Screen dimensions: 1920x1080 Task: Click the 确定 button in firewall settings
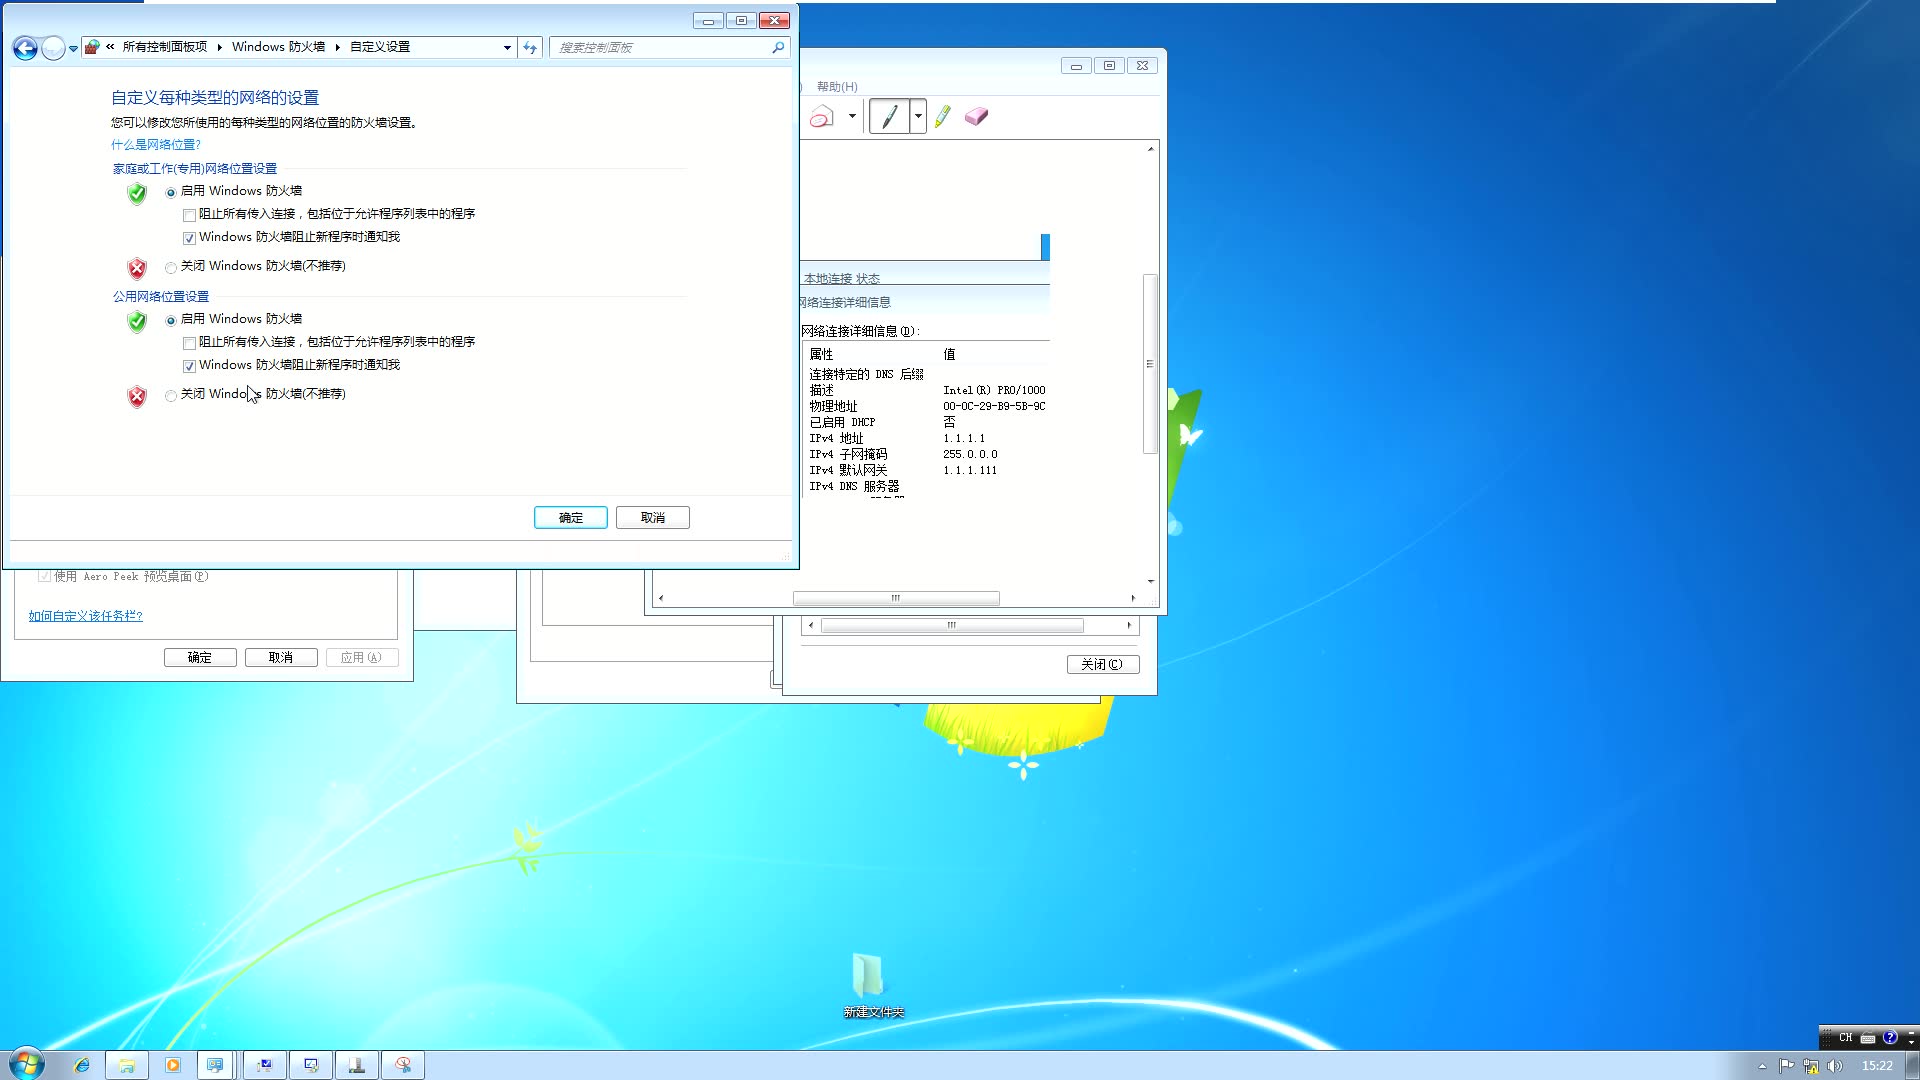(570, 517)
